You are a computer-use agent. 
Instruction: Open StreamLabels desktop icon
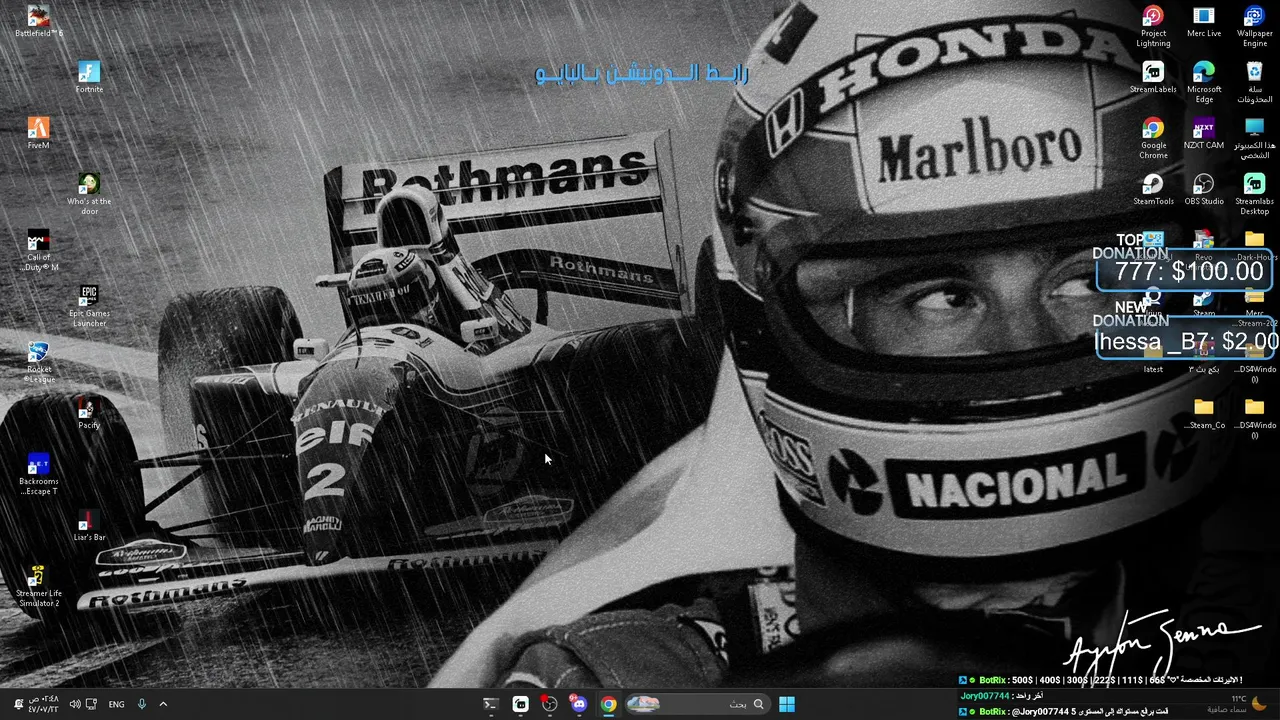(x=1153, y=77)
